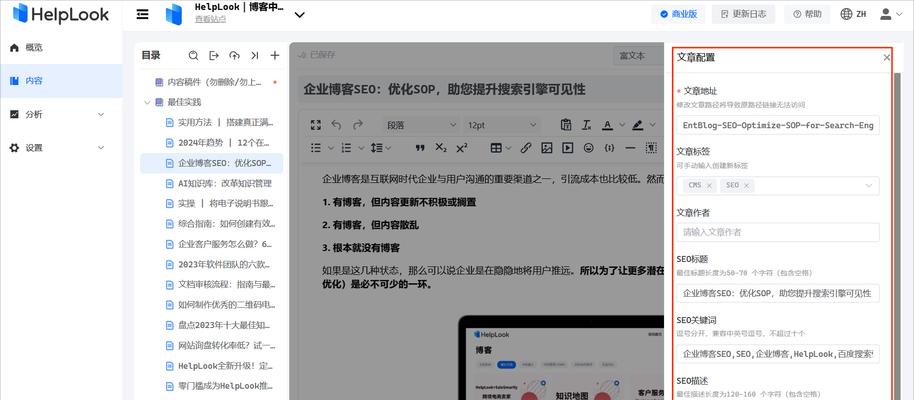914x400 pixels.
Task: Go to 内容 in the sidebar
Action: pyautogui.click(x=61, y=80)
